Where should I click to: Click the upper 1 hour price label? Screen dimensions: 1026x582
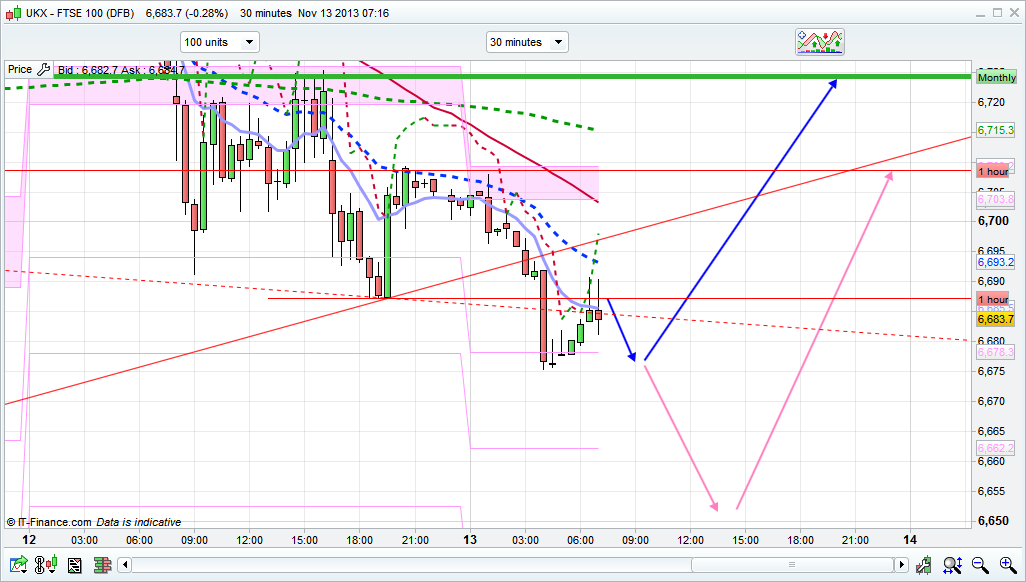[993, 170]
